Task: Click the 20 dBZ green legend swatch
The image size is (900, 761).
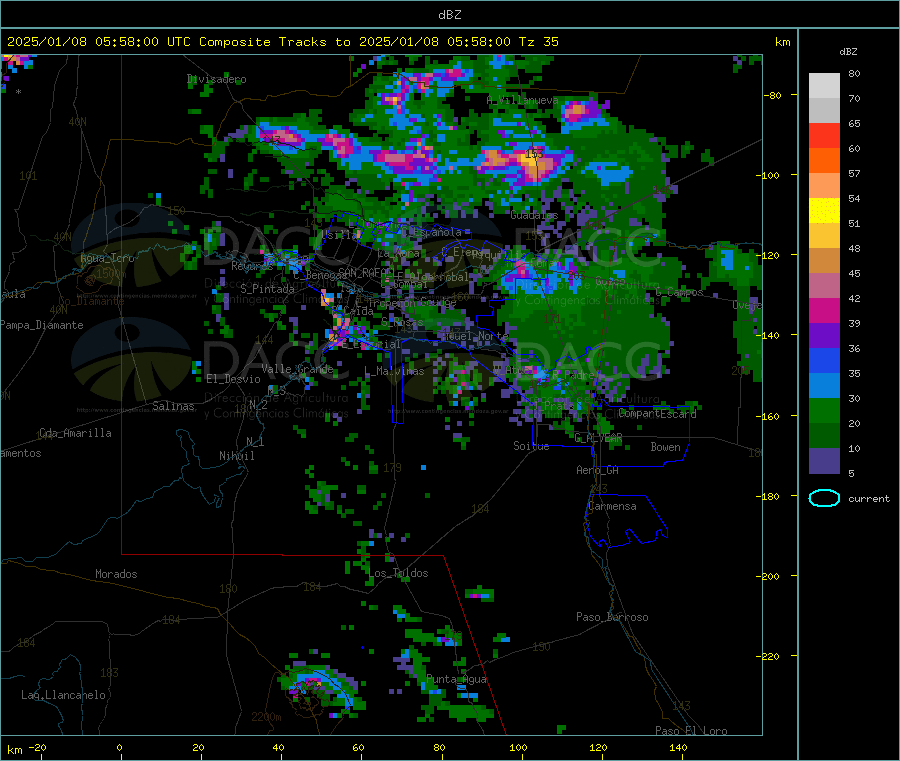Action: 824,410
